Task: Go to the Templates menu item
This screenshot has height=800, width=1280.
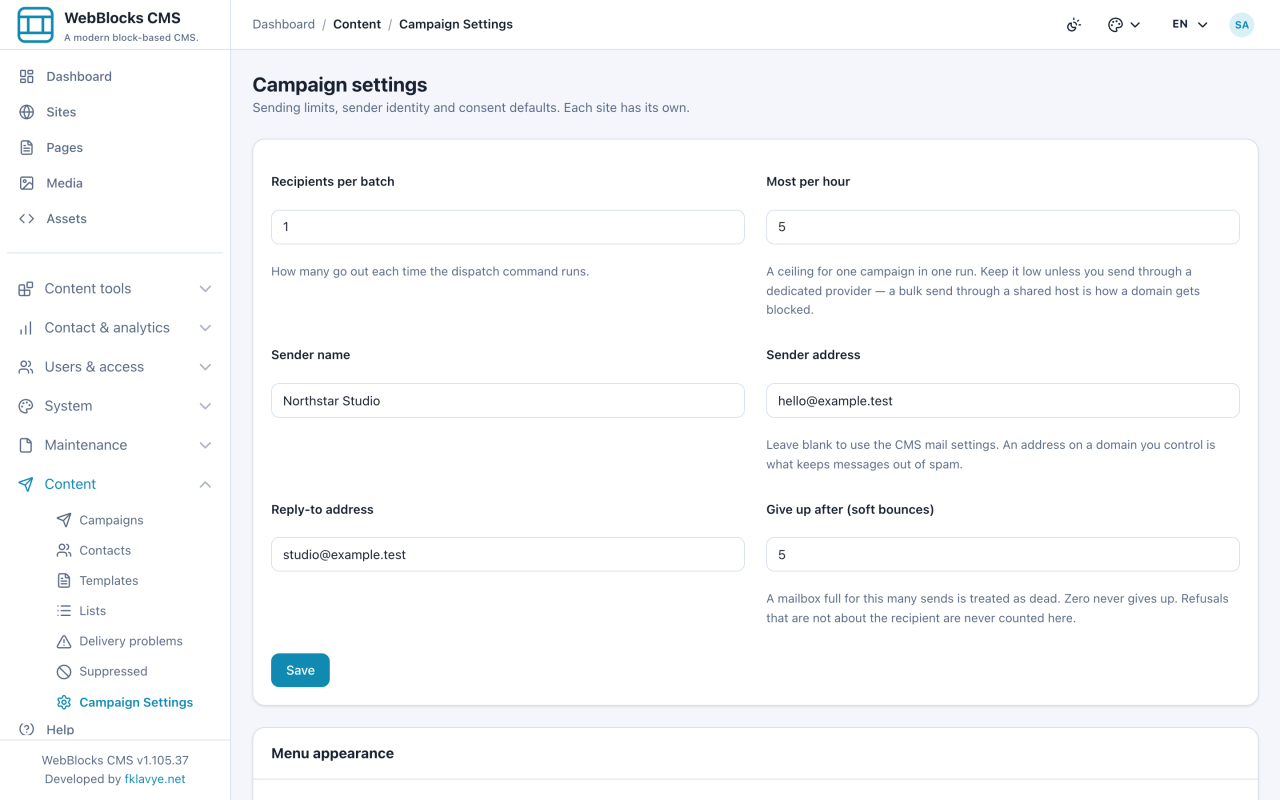Action: 135,580
